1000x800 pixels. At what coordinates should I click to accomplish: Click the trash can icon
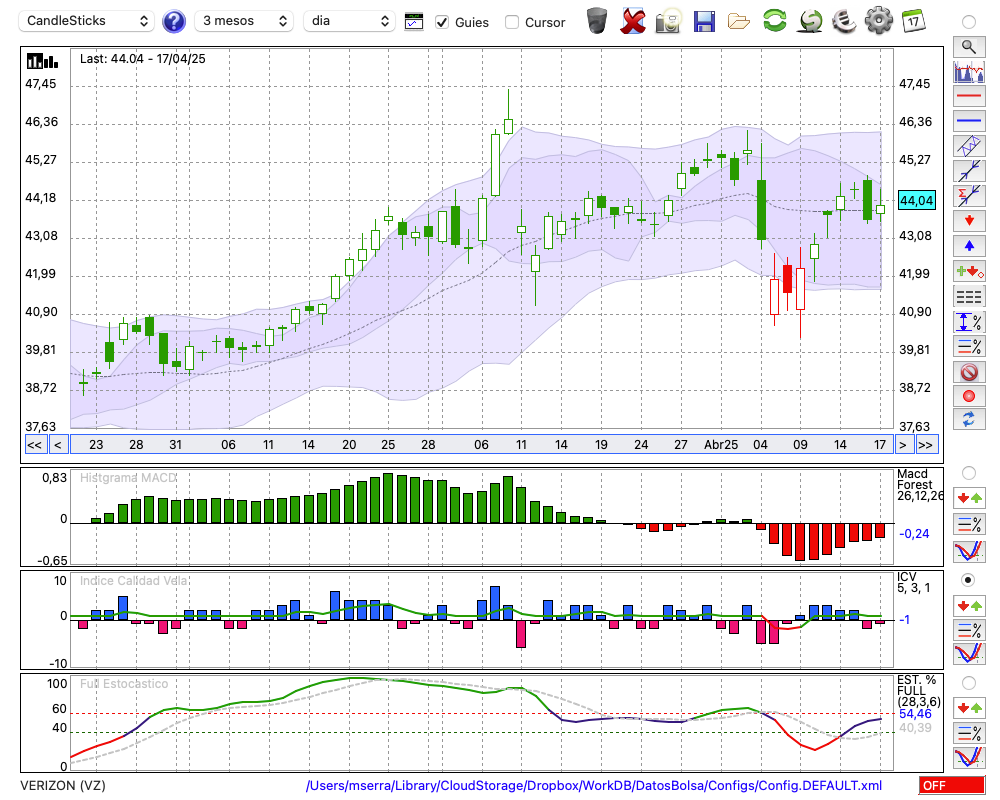point(597,21)
